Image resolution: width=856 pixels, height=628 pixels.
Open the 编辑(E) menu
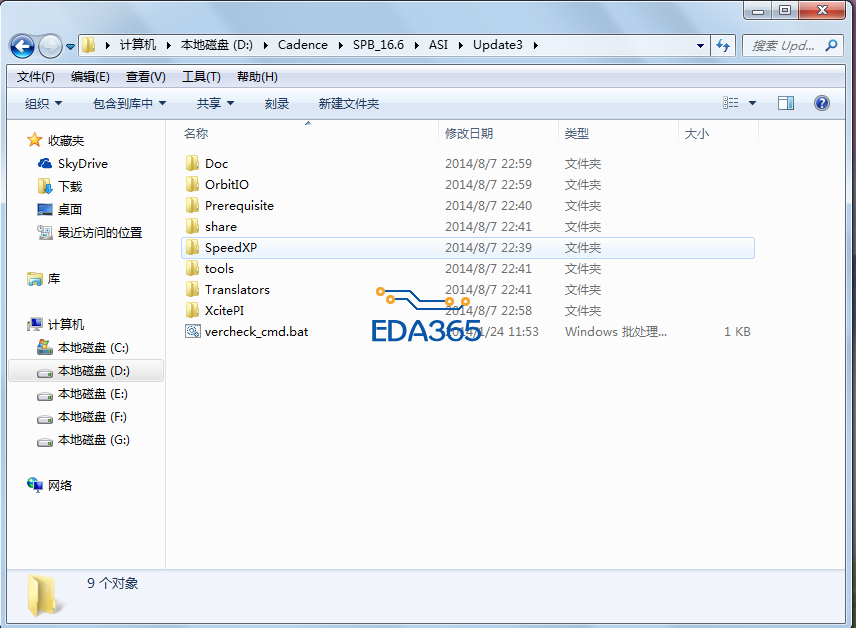pyautogui.click(x=90, y=77)
